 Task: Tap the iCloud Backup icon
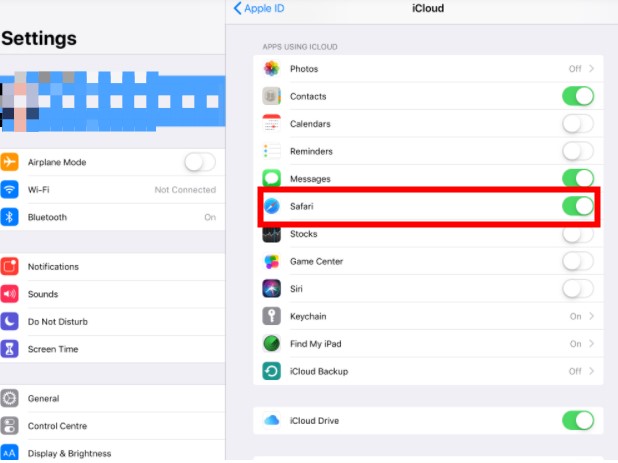click(271, 371)
